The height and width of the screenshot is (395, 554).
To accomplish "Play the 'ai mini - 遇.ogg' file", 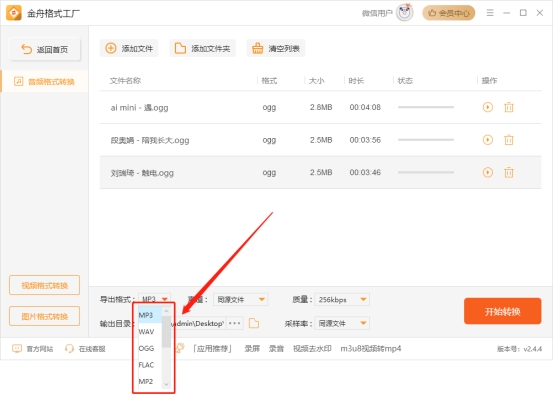I will [x=488, y=107].
